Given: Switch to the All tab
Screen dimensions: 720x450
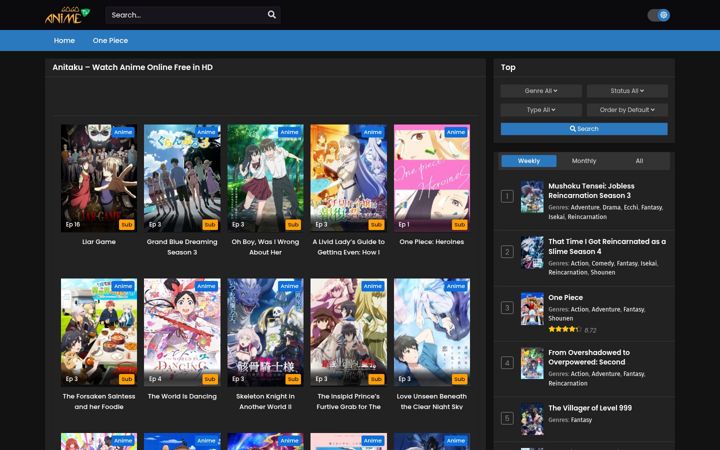Looking at the screenshot, I should click(x=639, y=161).
